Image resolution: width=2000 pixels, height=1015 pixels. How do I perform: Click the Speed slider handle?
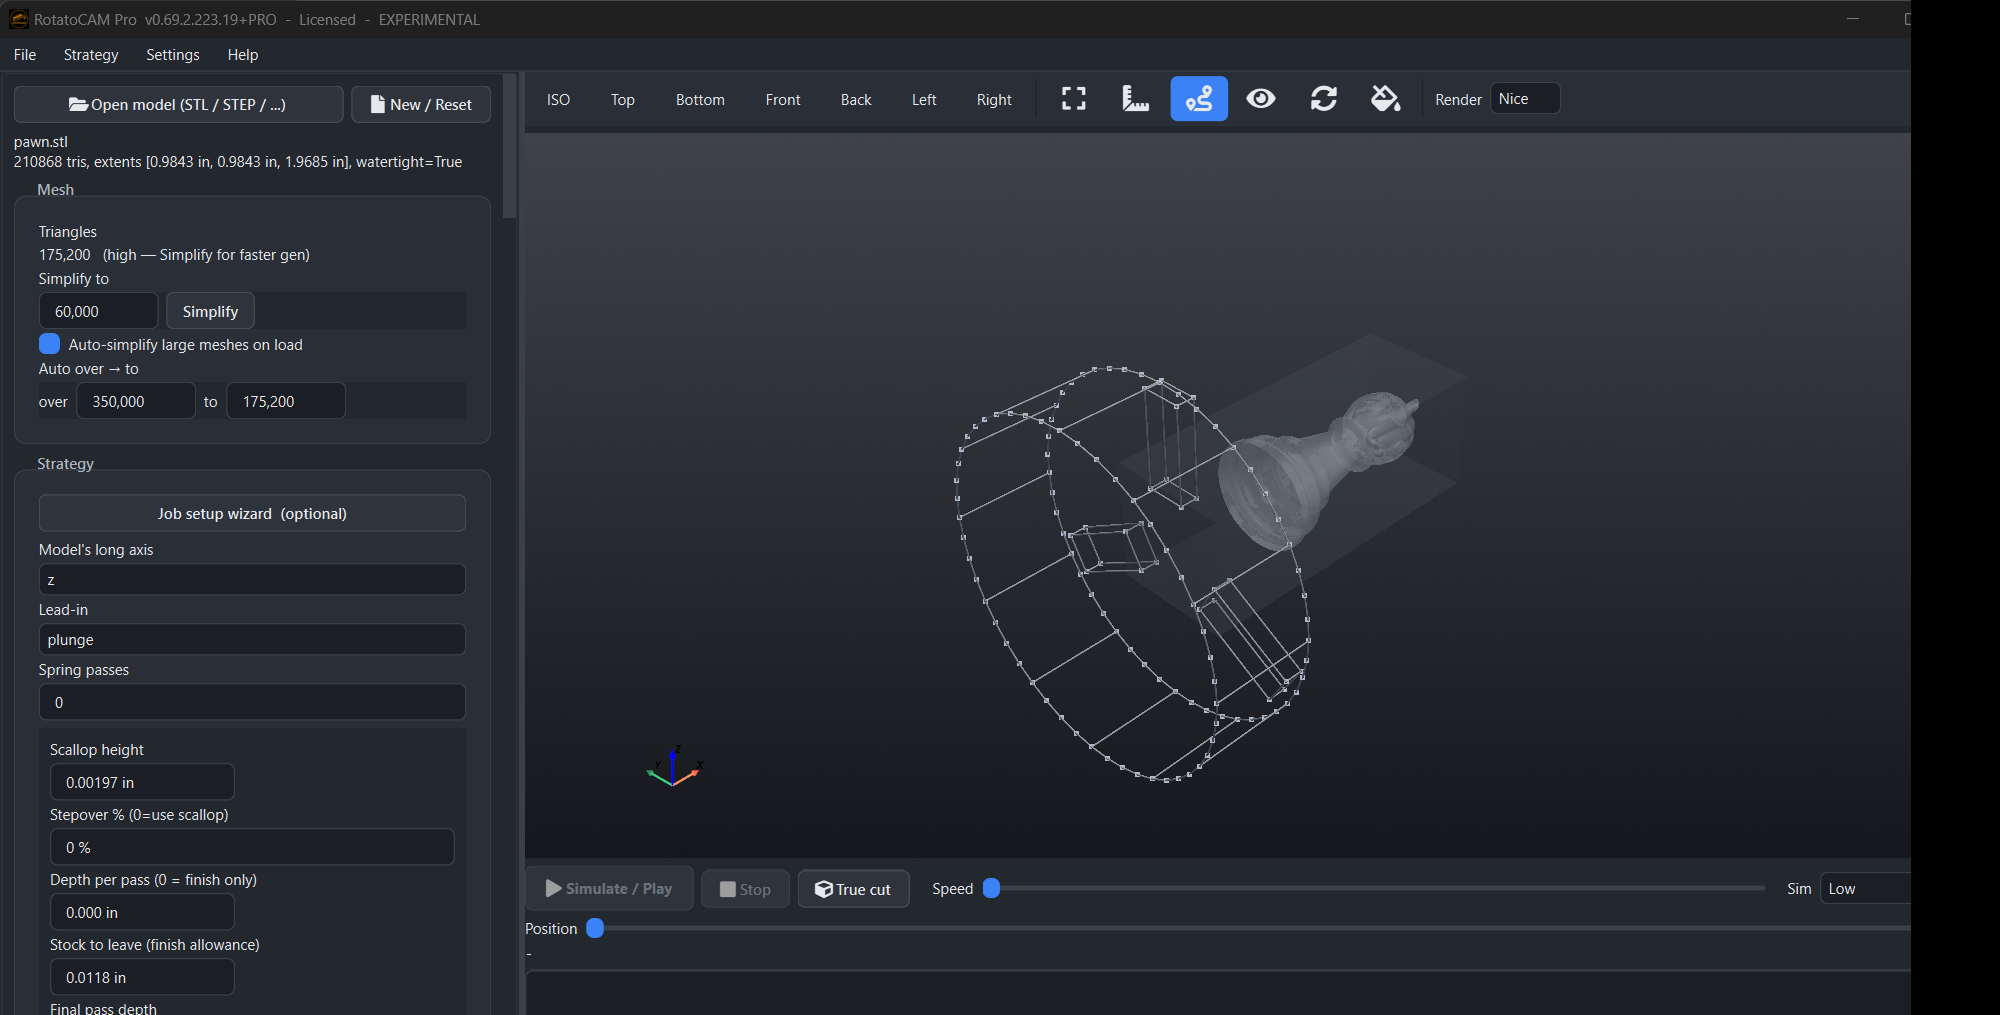point(992,888)
